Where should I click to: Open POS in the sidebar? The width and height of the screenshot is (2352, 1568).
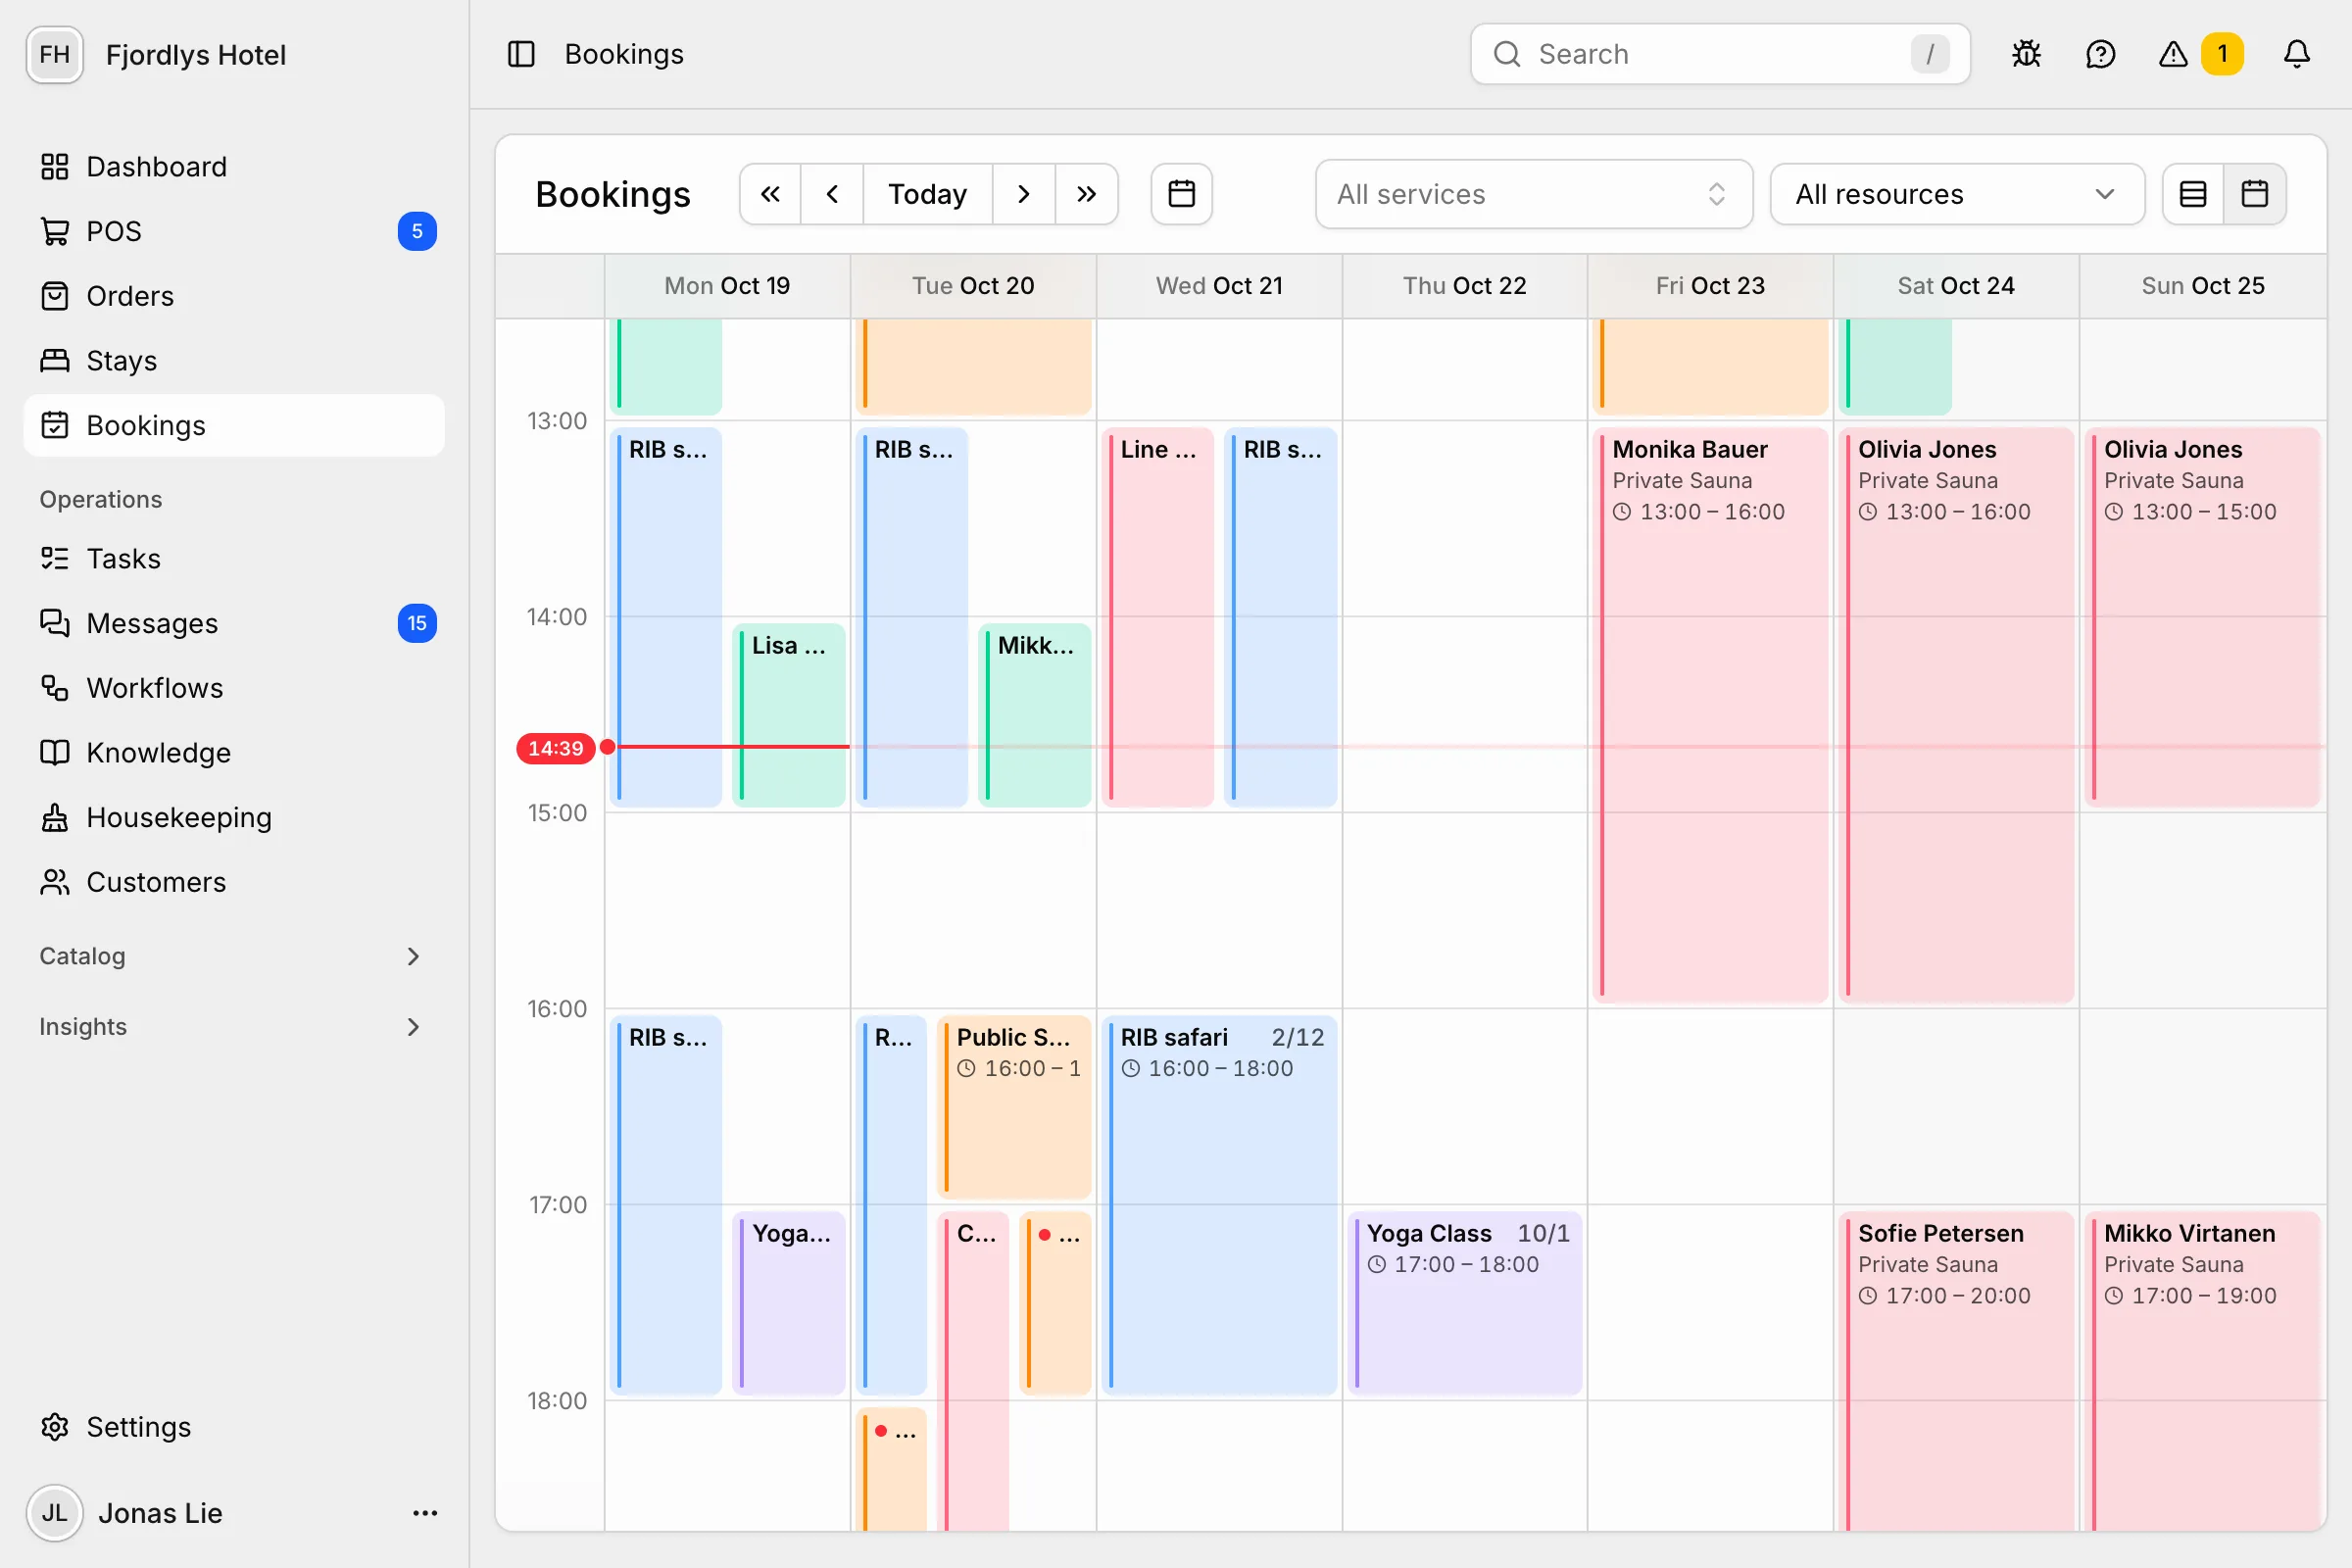coord(234,231)
